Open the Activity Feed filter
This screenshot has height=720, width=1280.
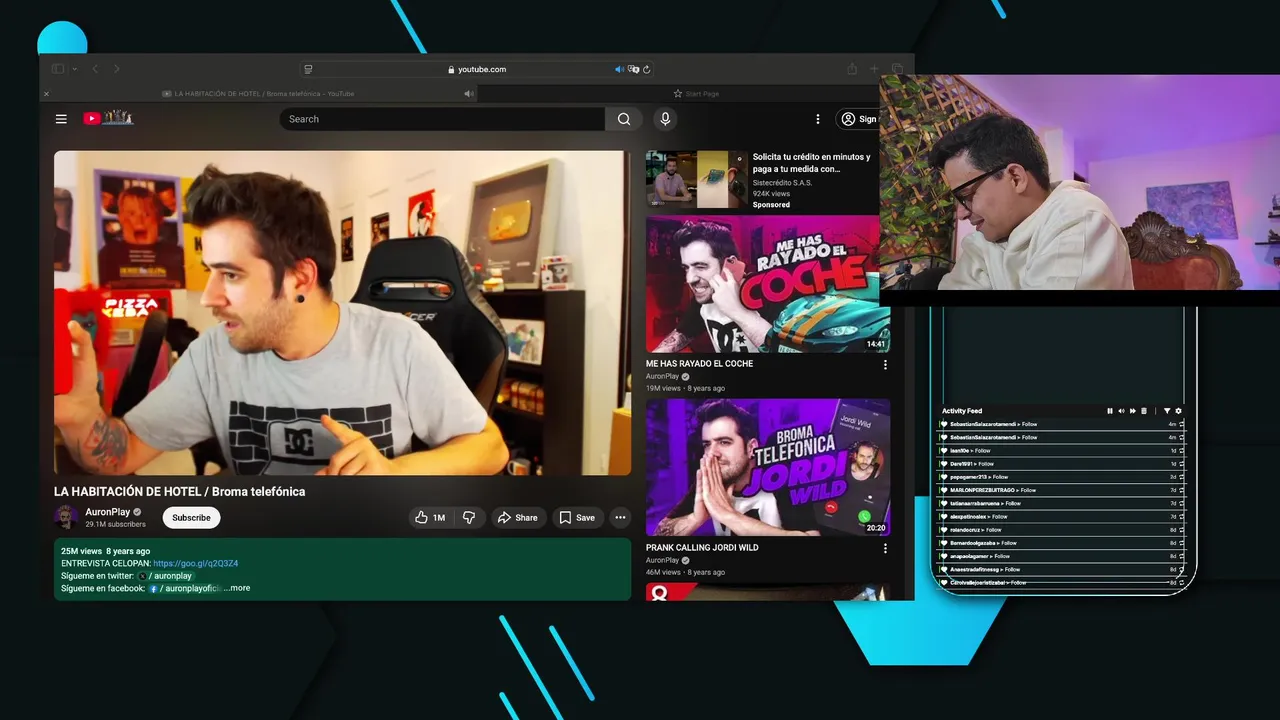tap(1166, 411)
